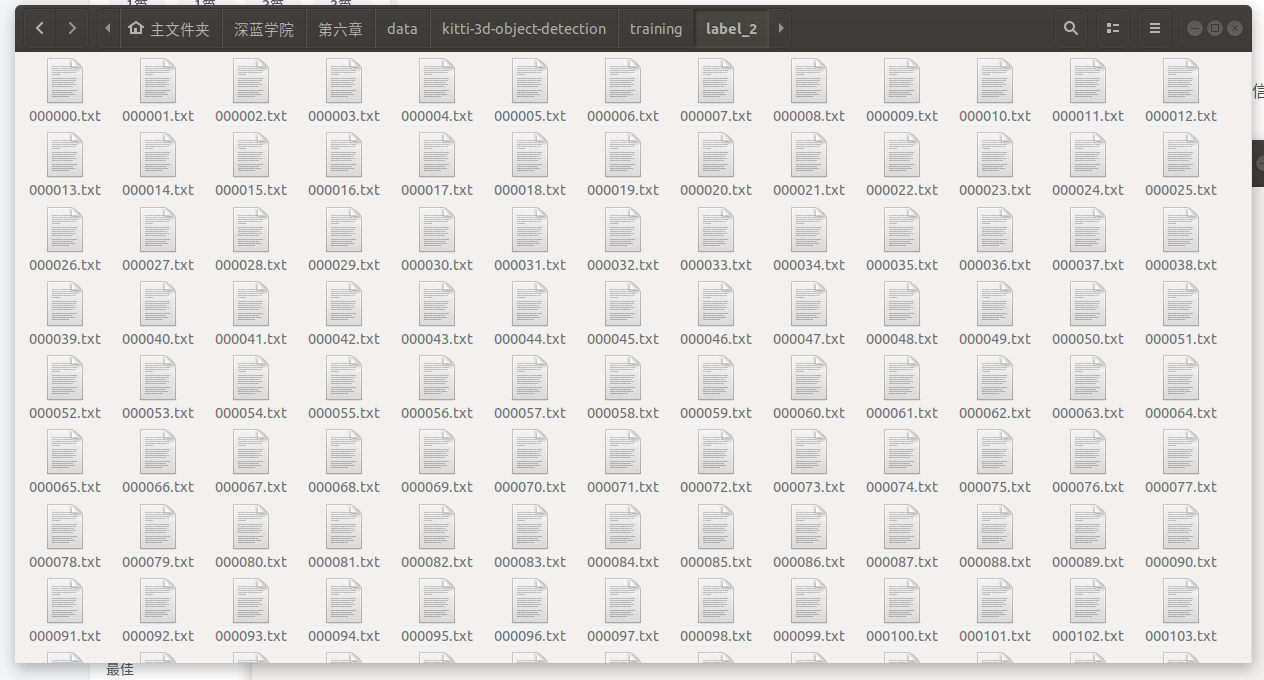This screenshot has height=680, width=1264.
Task: Click the file name label 000048.txt
Action: (902, 339)
